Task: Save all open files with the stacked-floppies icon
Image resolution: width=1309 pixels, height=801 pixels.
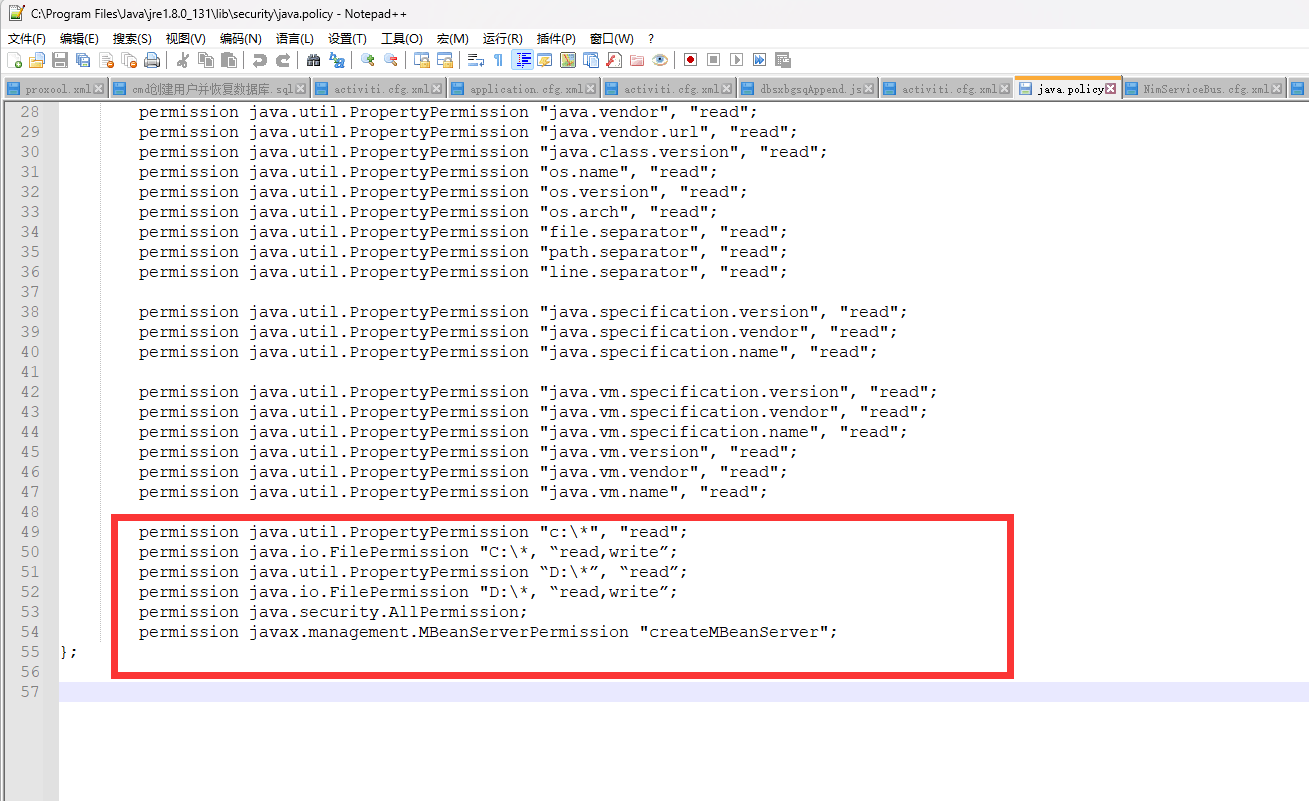Action: click(83, 60)
